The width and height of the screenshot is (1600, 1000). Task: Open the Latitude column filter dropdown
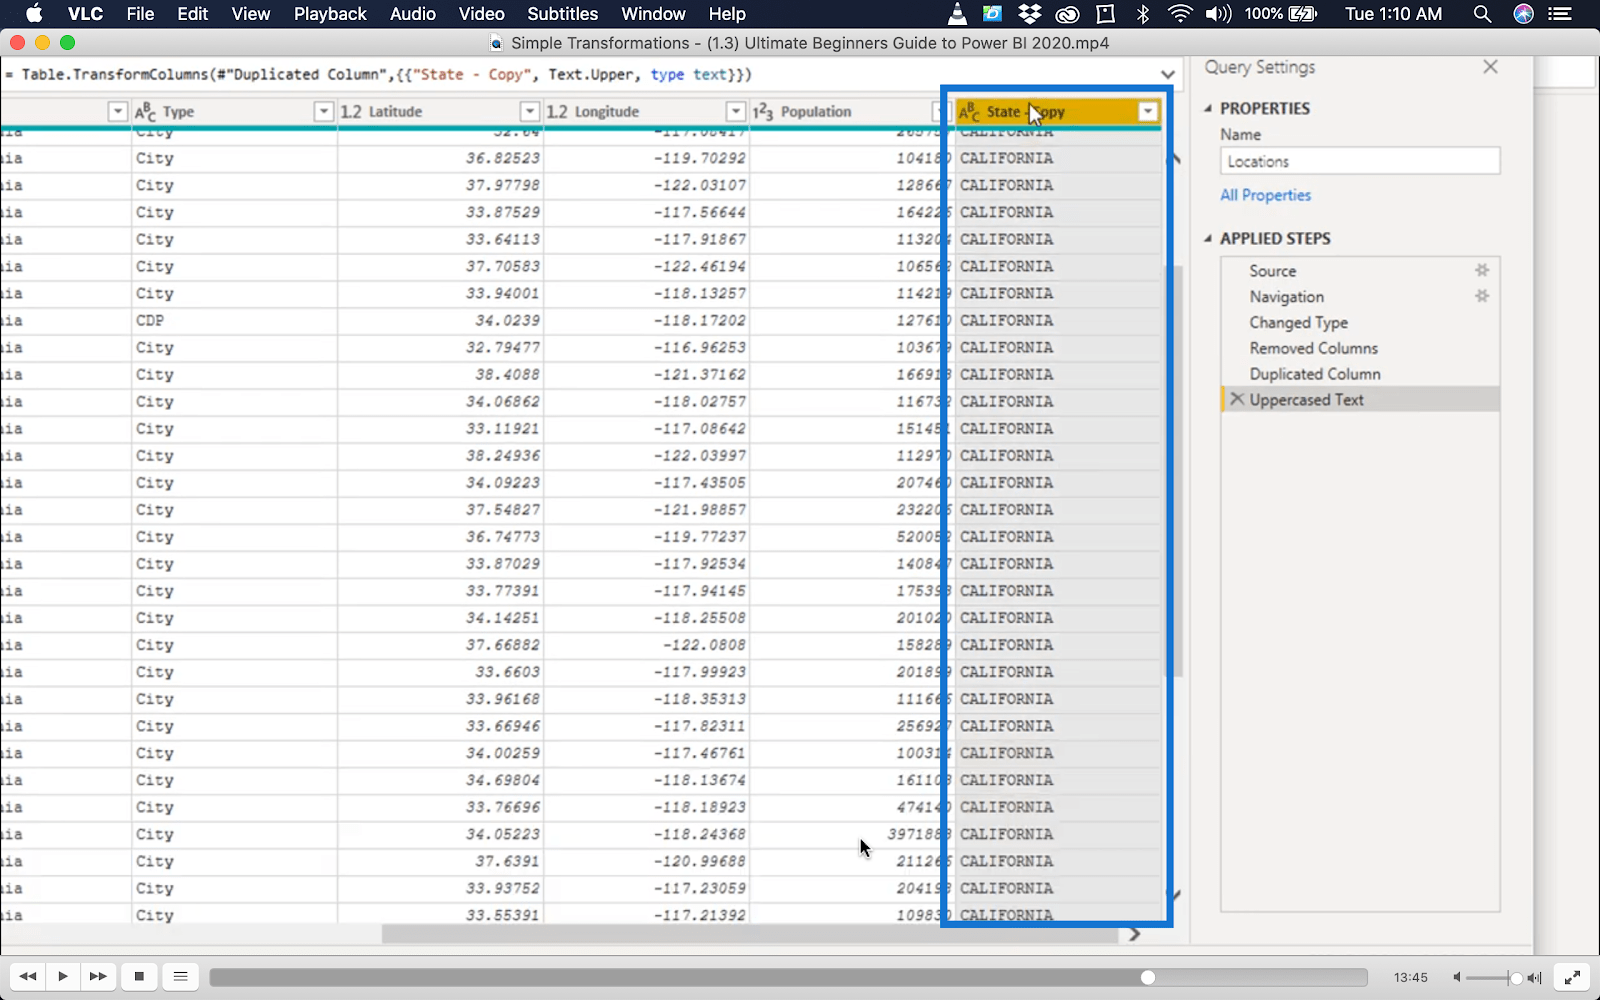[x=530, y=112]
